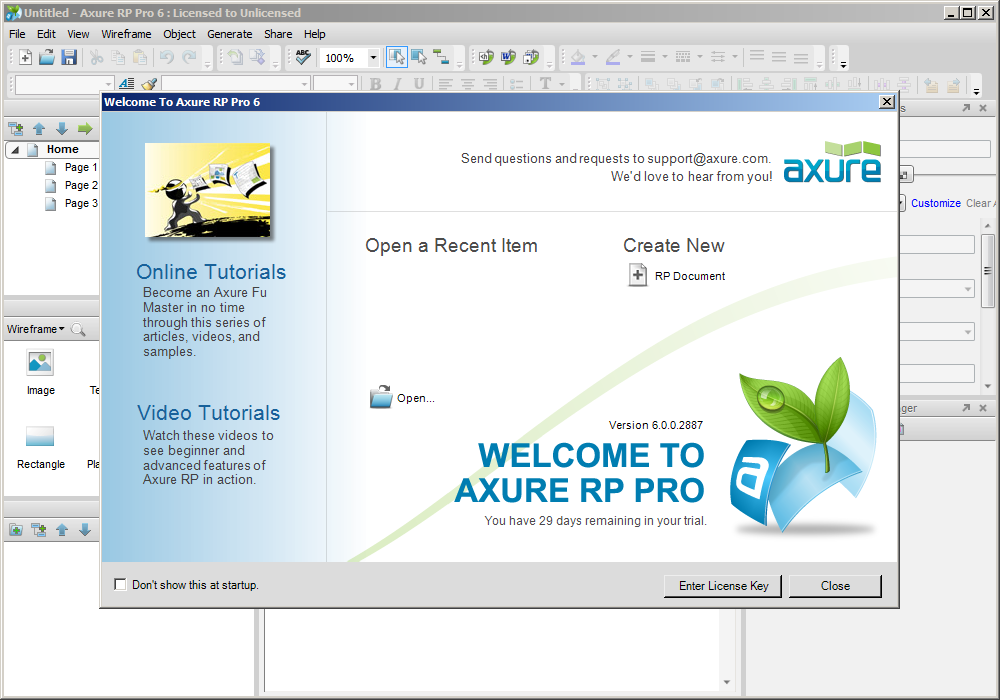1000x700 pixels.
Task: Click the Generate Word specification icon
Action: [508, 57]
